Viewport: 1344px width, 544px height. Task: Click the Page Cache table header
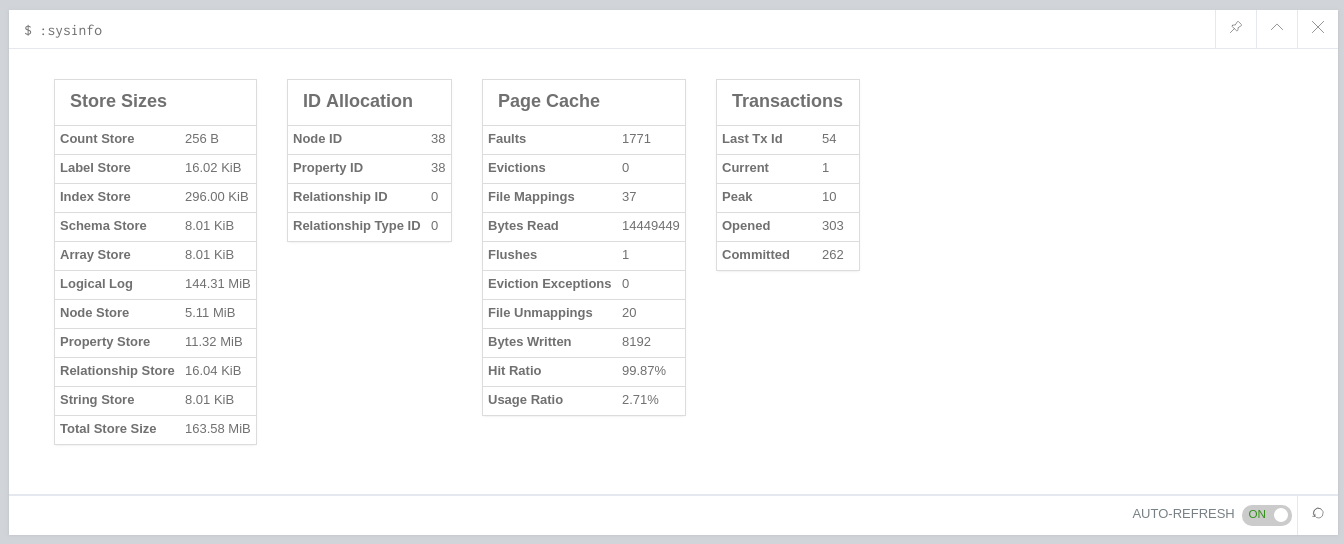[x=549, y=101]
